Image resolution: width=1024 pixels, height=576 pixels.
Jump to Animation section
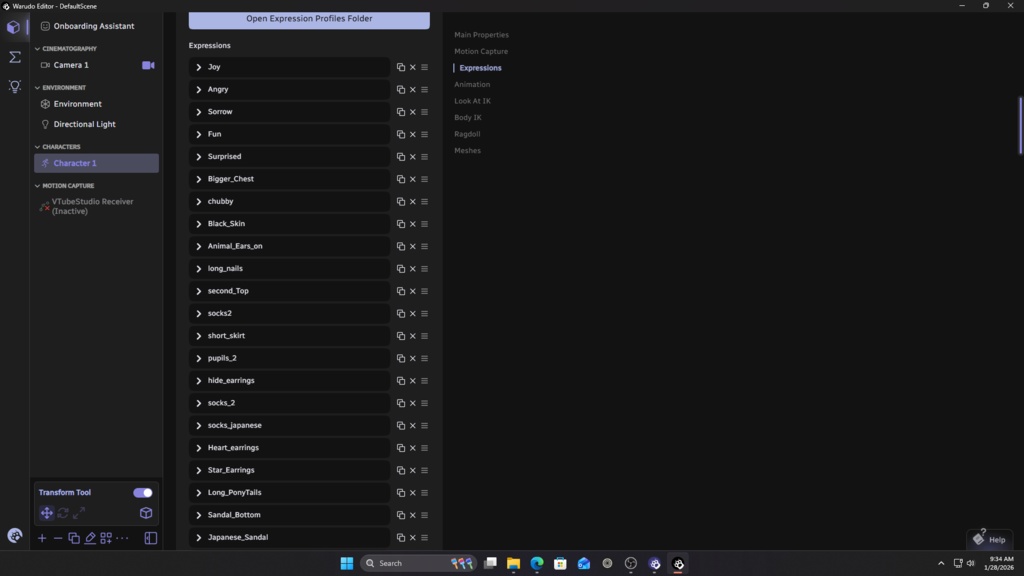click(x=472, y=84)
